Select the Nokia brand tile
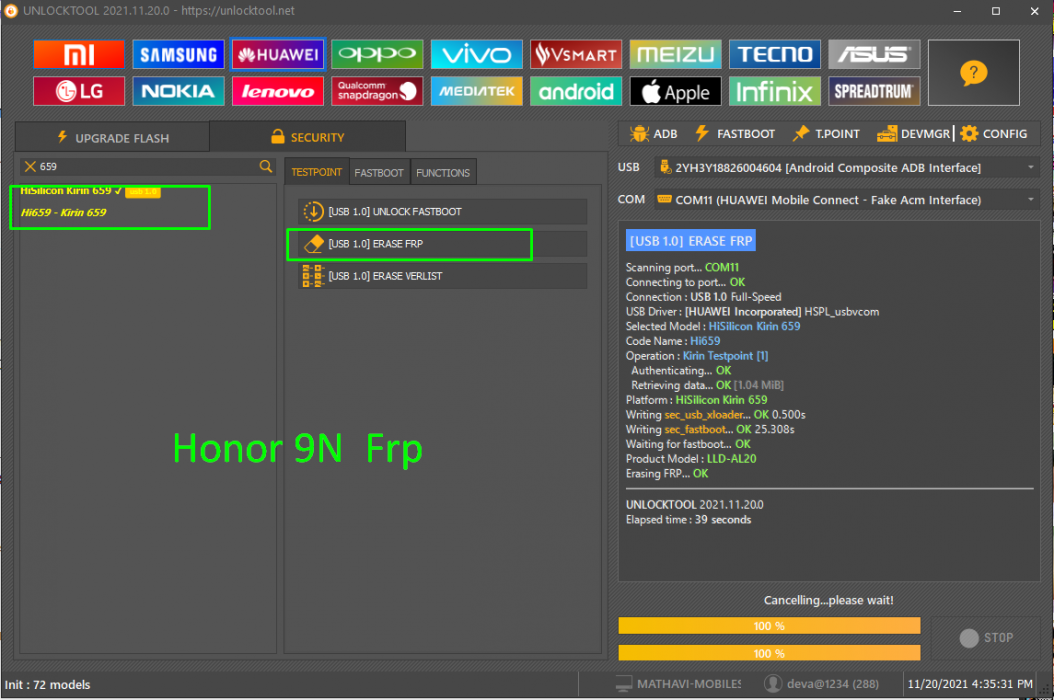This screenshot has height=700, width=1054. (178, 91)
